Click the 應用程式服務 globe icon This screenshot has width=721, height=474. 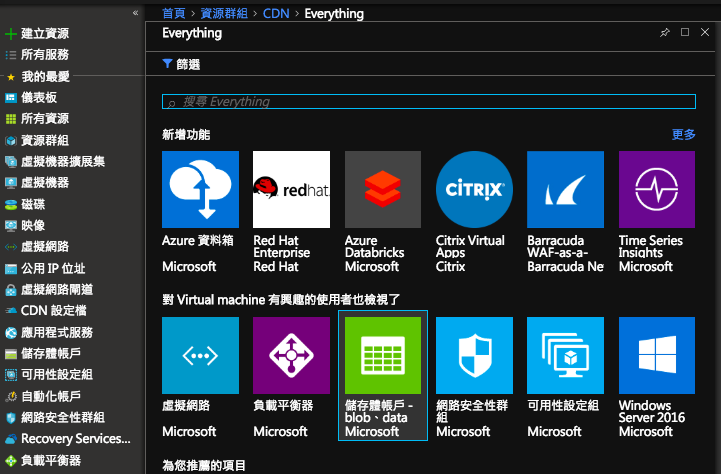[11, 332]
